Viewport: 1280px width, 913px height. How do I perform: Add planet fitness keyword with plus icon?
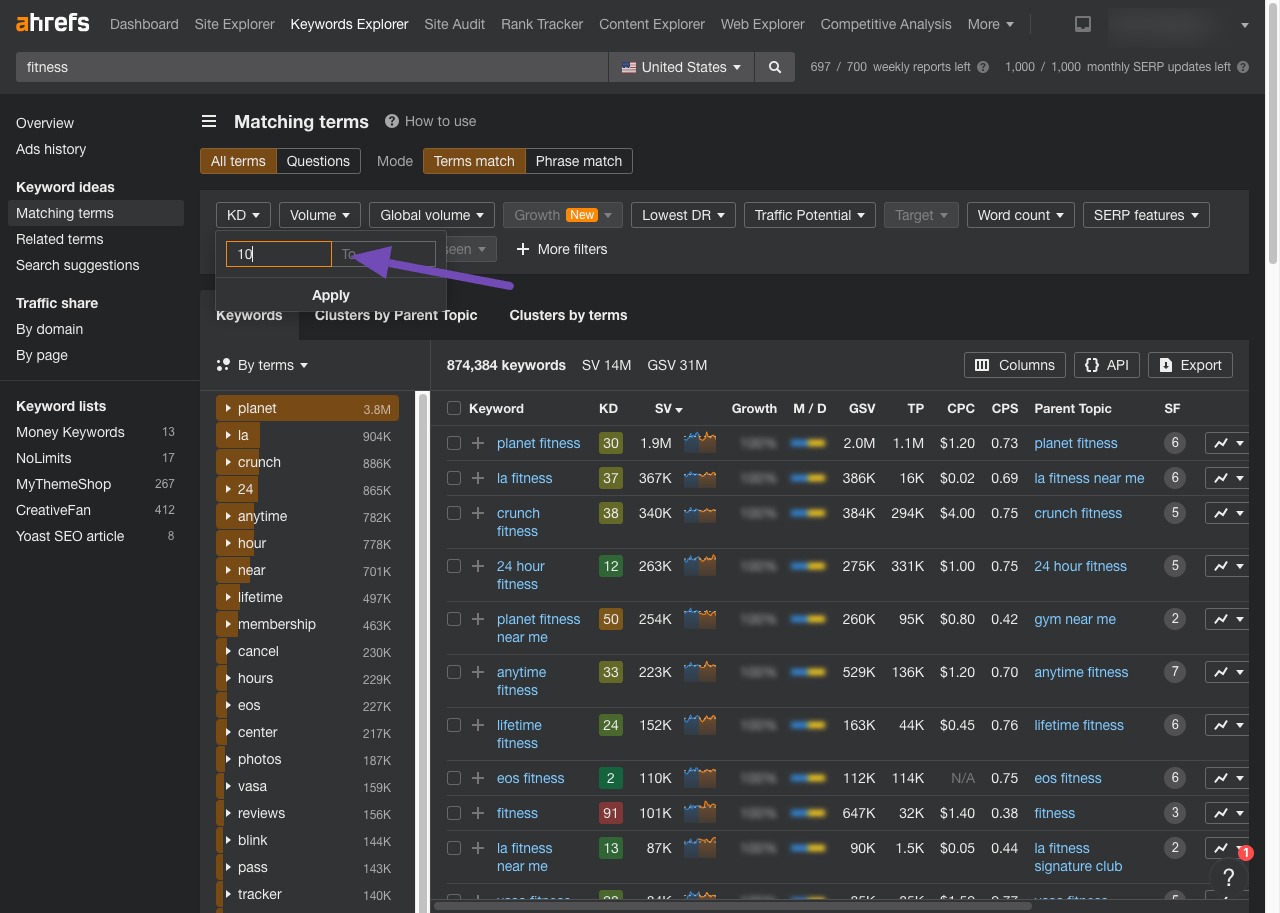(478, 443)
